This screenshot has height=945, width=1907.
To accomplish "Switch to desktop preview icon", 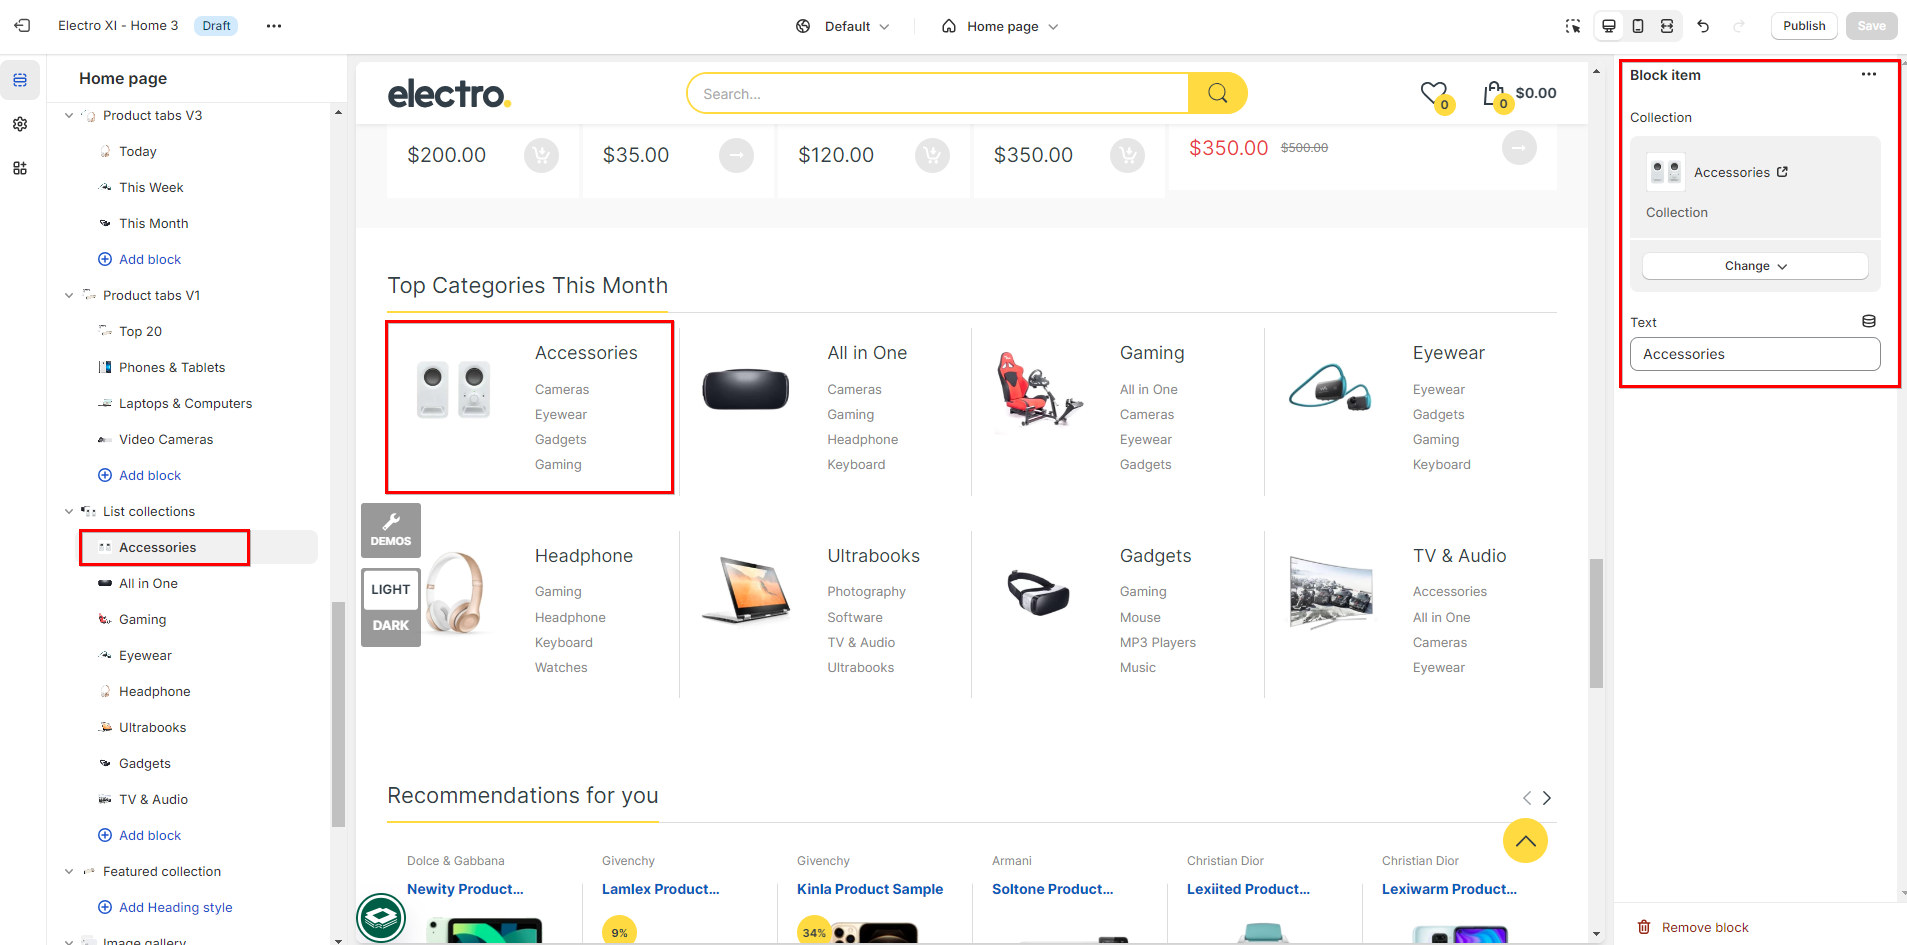I will pos(1609,26).
